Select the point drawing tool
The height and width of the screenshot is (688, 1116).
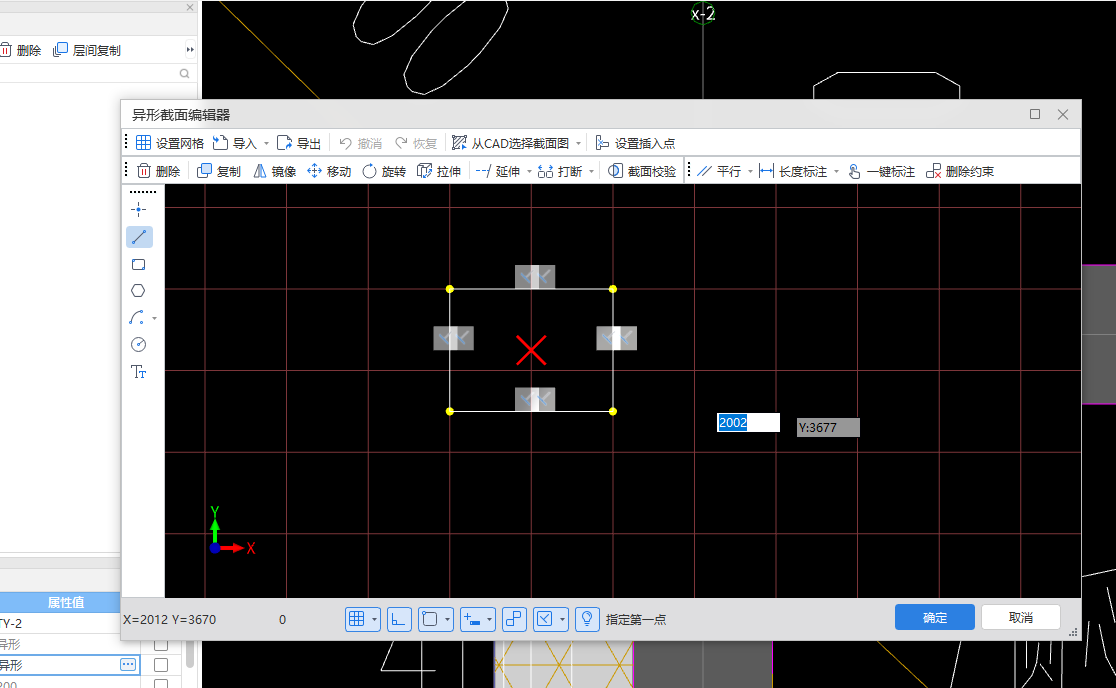tap(139, 209)
